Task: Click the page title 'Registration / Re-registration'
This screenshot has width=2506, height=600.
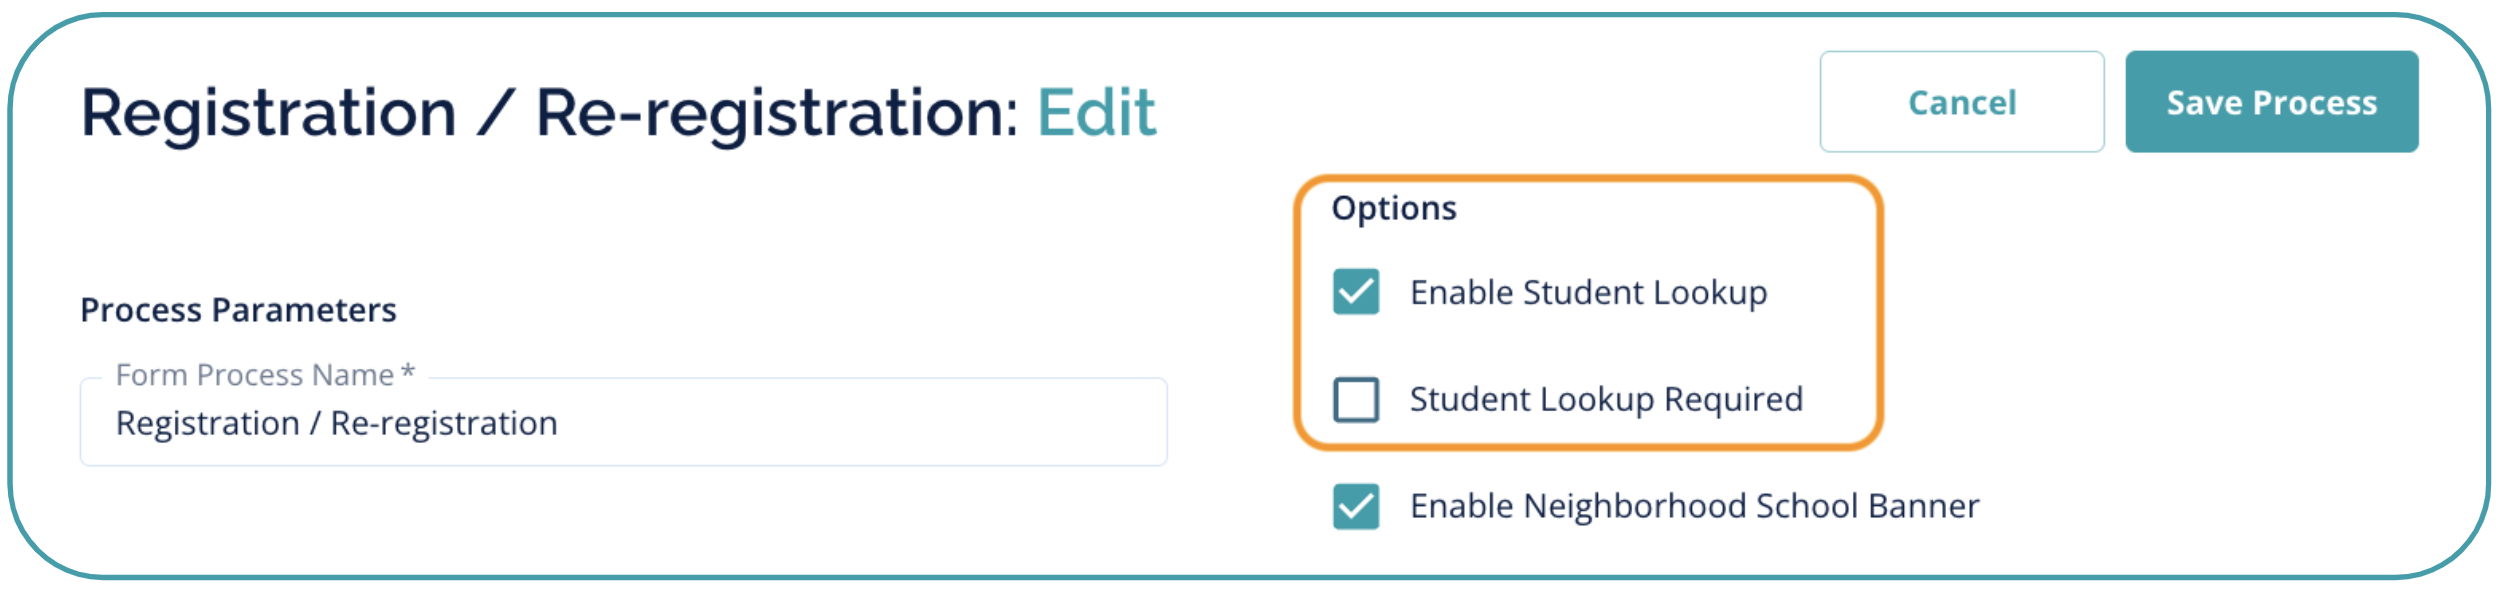Action: point(548,112)
